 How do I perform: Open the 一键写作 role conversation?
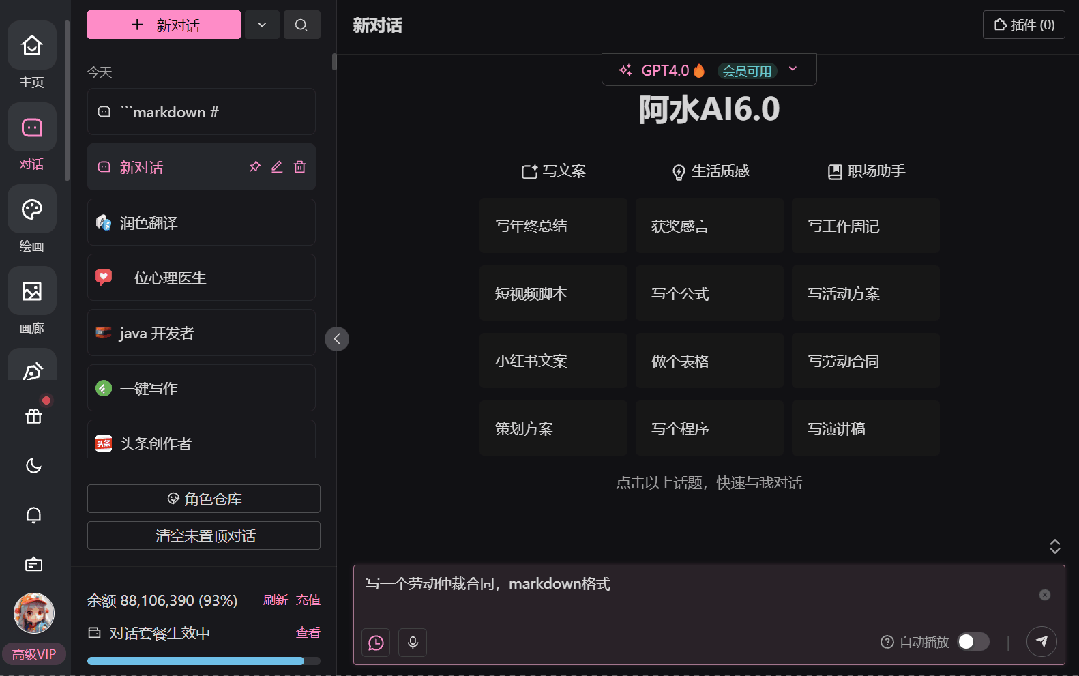tap(201, 388)
